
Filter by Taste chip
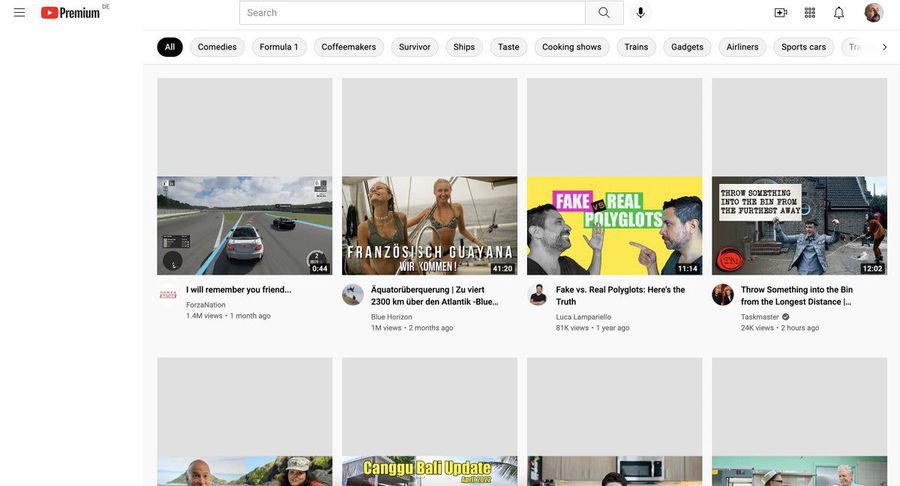(509, 47)
